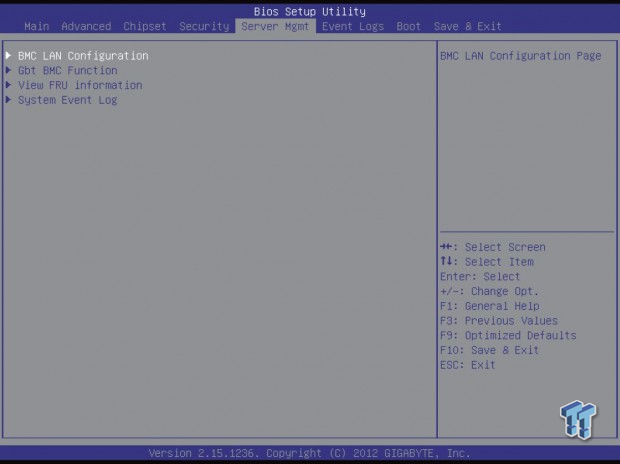Click the TweakTown logo watermark
This screenshot has height=464, width=620.
coord(578,419)
